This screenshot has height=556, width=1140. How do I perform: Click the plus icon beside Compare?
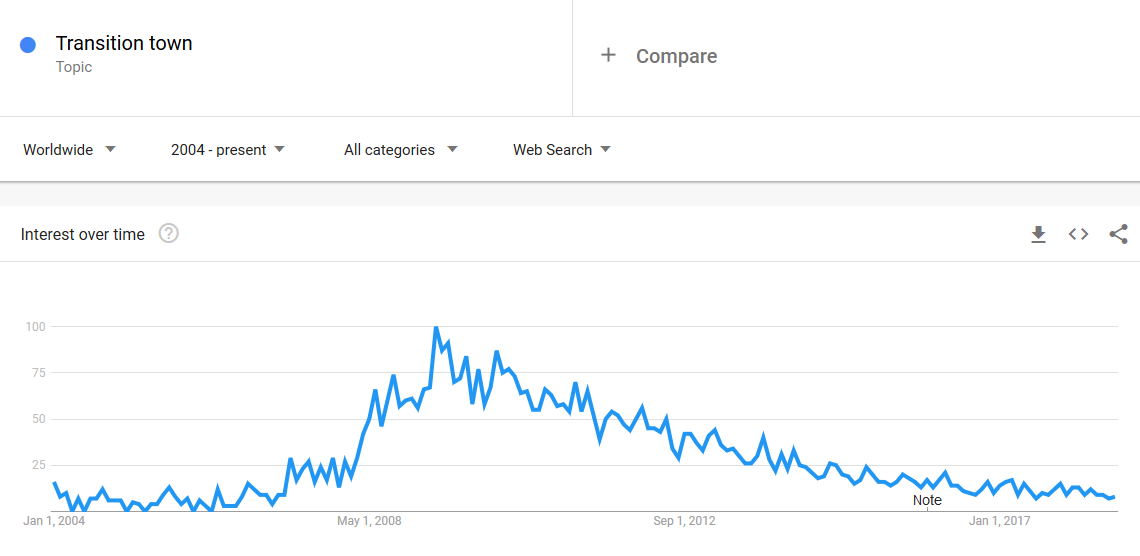(x=609, y=55)
